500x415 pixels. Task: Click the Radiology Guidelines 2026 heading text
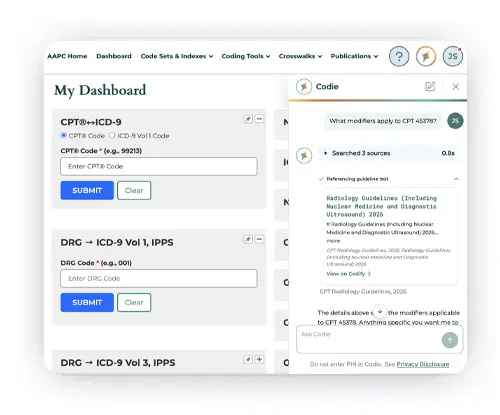(381, 206)
